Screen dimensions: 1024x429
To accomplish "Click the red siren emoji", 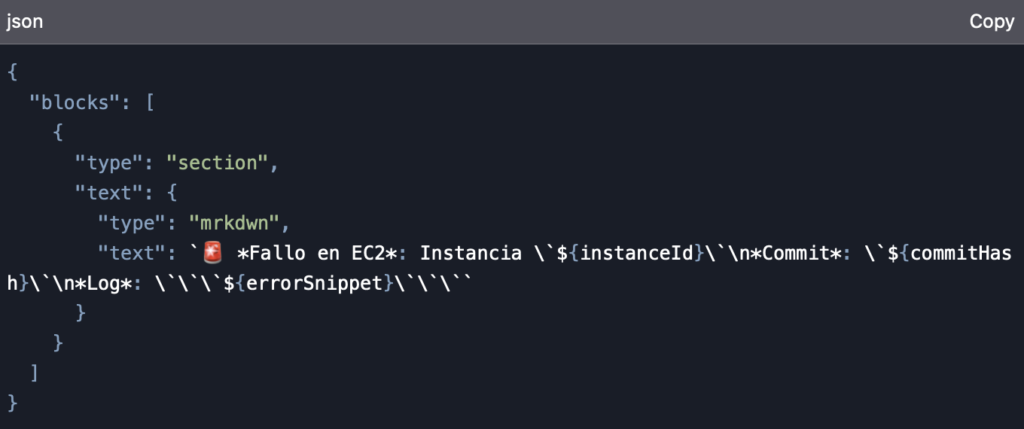I will [213, 253].
